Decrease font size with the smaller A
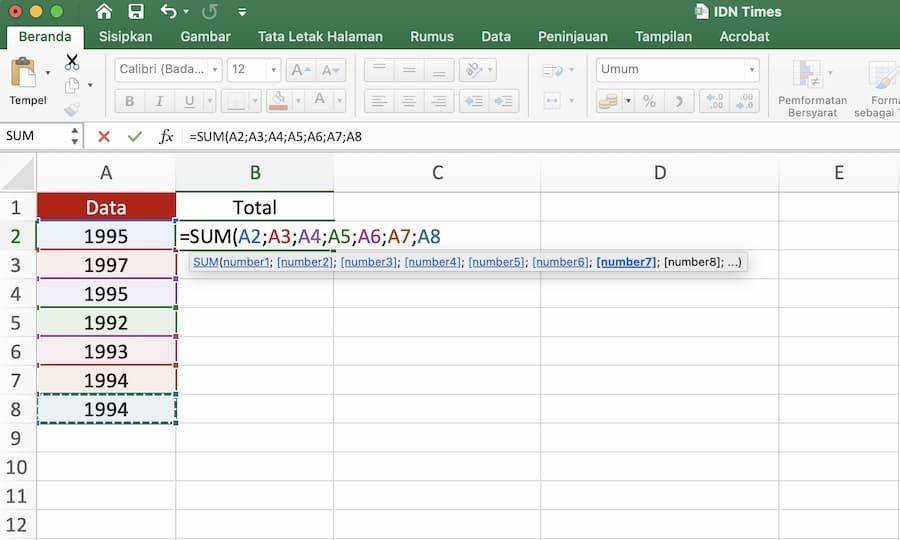Screen dimensions: 900x540 [x=331, y=70]
